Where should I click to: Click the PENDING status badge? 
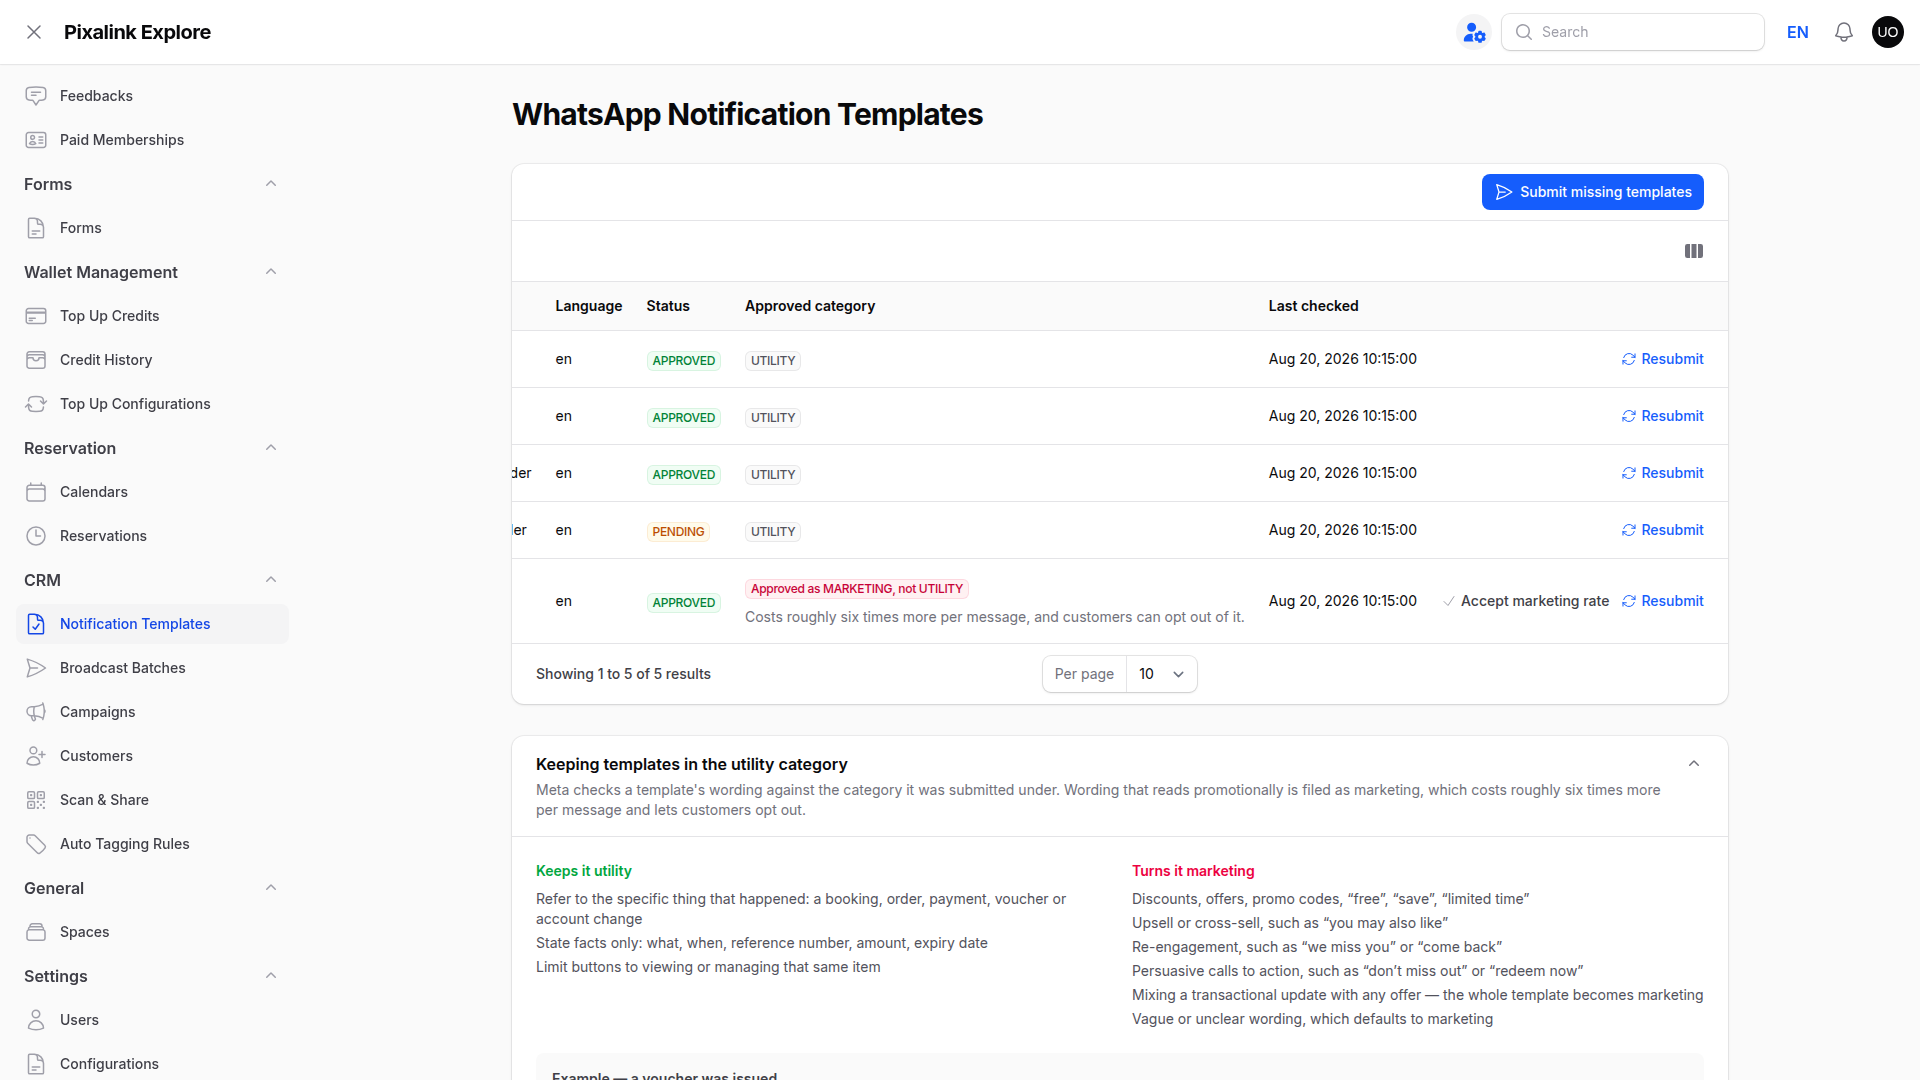pyautogui.click(x=678, y=532)
